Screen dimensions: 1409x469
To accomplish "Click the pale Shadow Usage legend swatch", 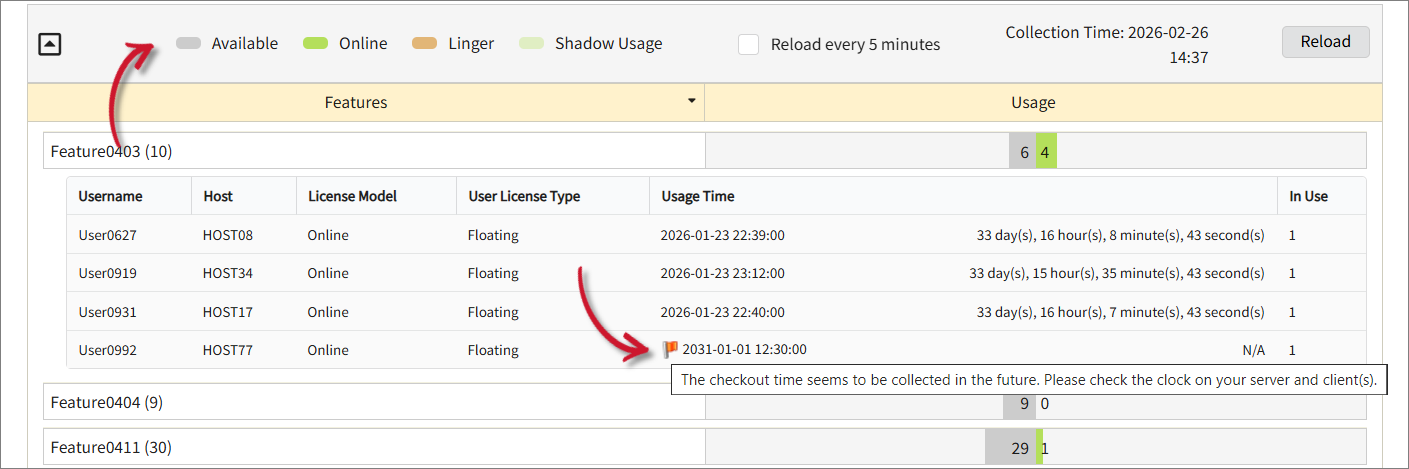I will [531, 44].
